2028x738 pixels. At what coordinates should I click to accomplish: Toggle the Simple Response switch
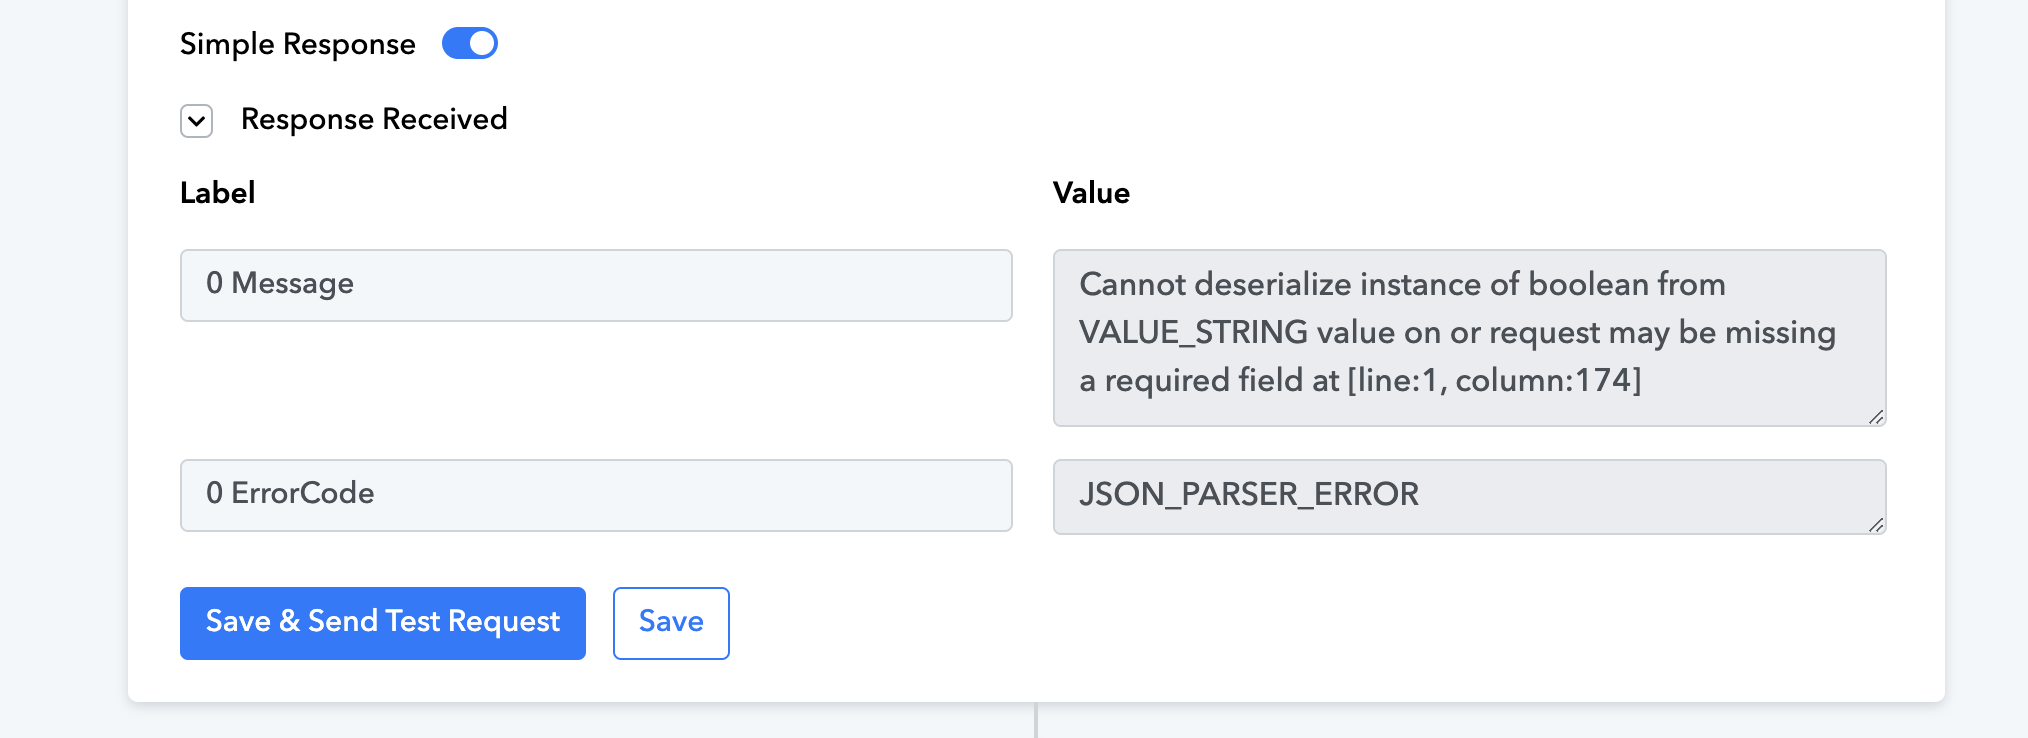[x=469, y=43]
